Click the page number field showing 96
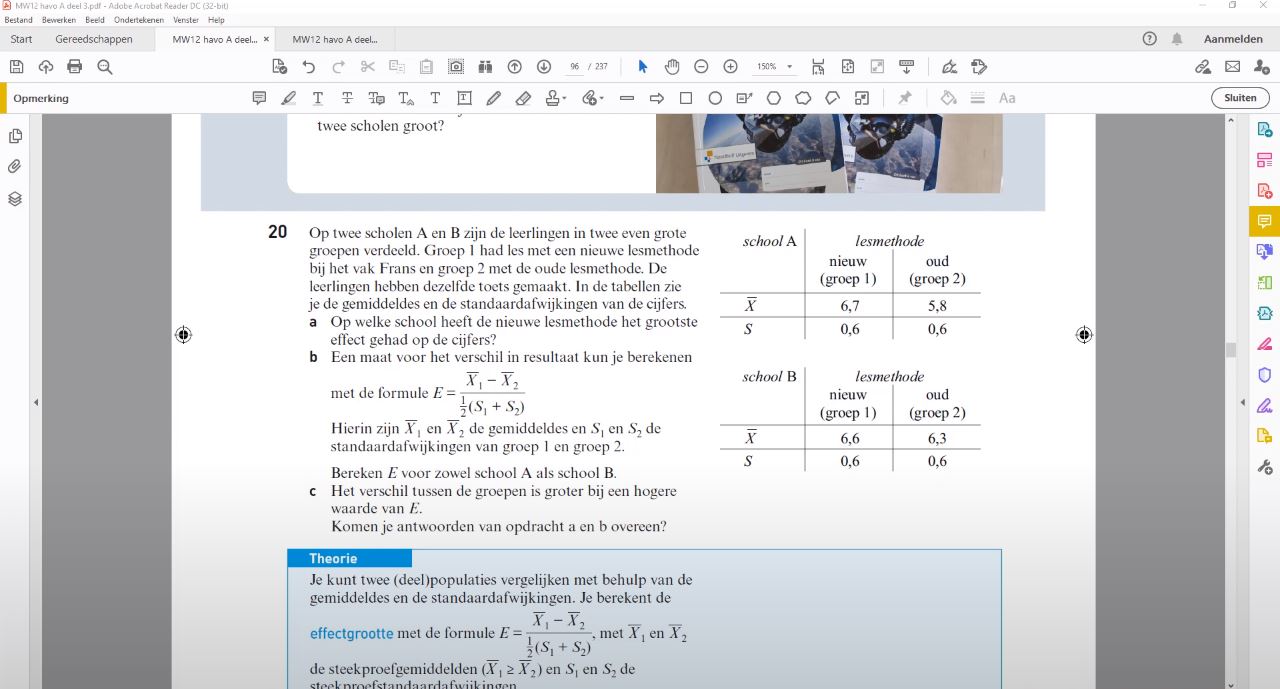 575,67
